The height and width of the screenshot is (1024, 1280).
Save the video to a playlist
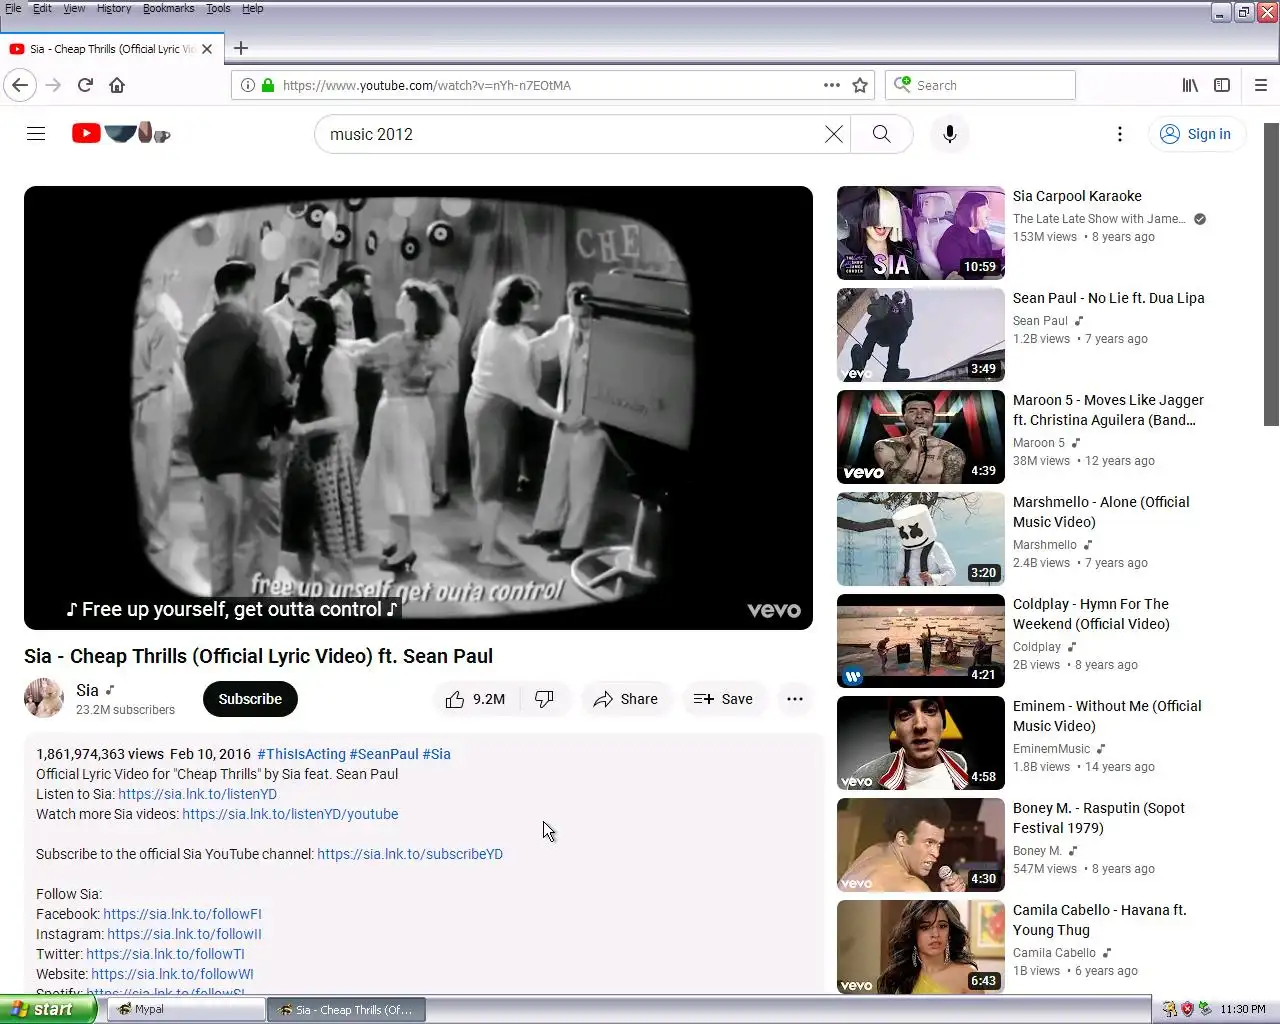pos(724,699)
